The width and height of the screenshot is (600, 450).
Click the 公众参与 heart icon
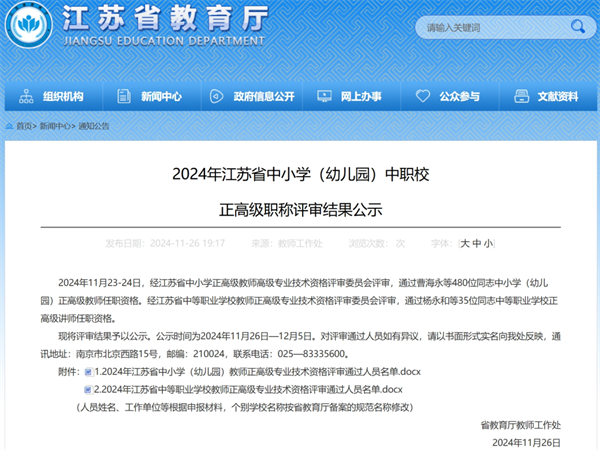tap(422, 97)
